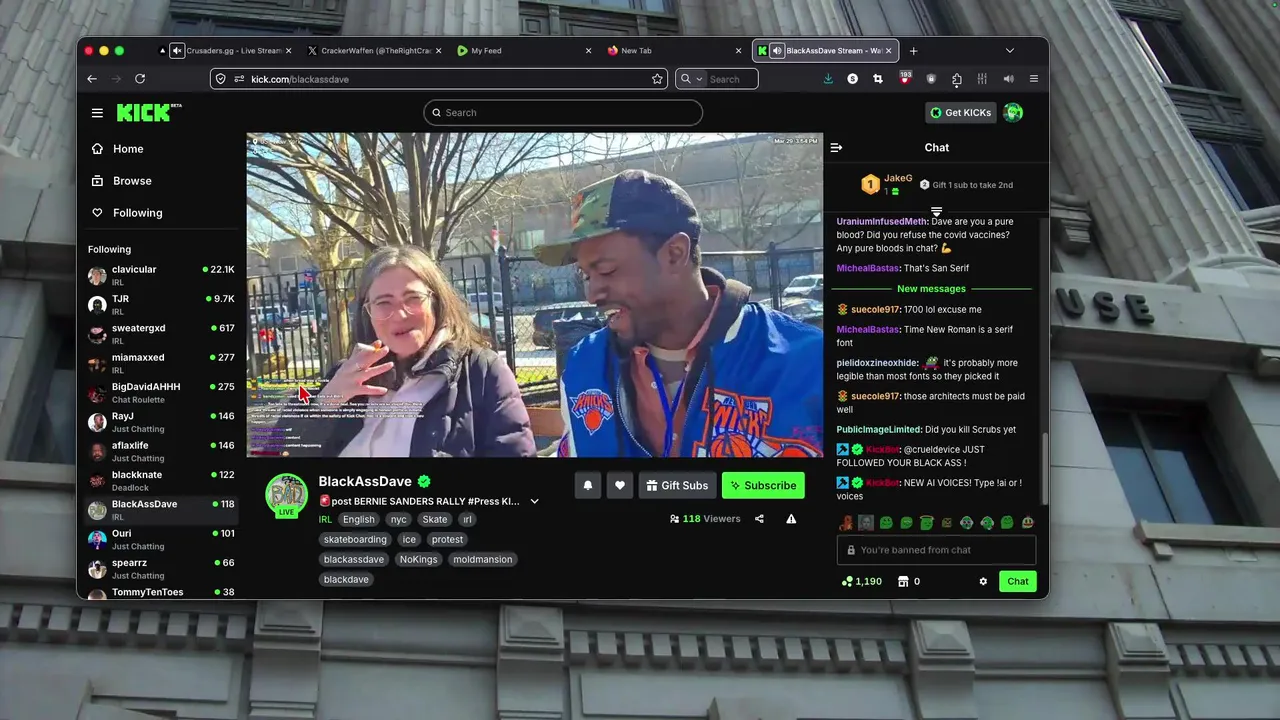Click the English tag
The height and width of the screenshot is (720, 1280).
[x=358, y=519]
